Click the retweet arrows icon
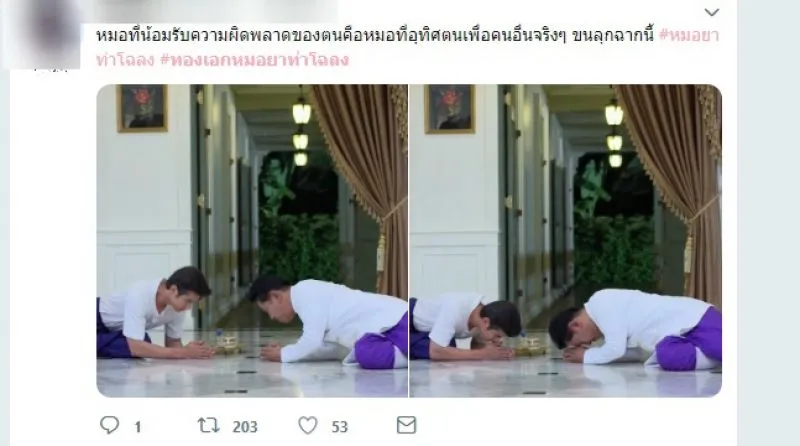 [208, 425]
